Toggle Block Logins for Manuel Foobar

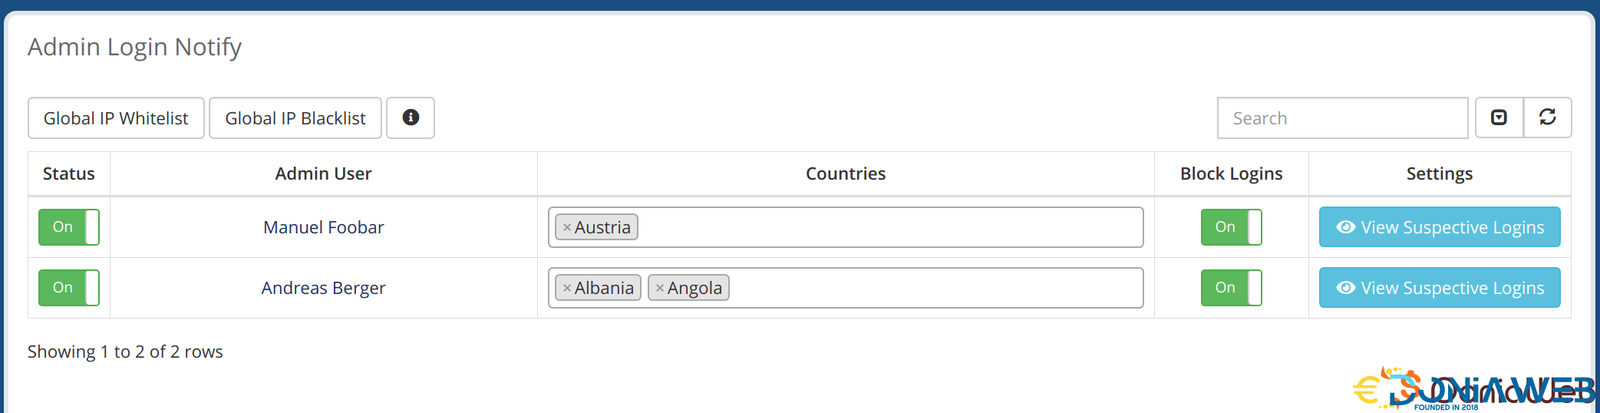(x=1230, y=227)
